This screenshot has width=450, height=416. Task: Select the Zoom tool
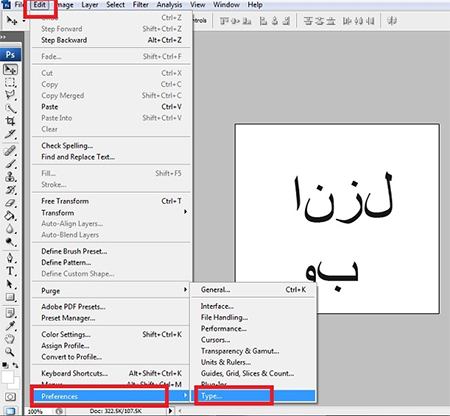click(10, 352)
